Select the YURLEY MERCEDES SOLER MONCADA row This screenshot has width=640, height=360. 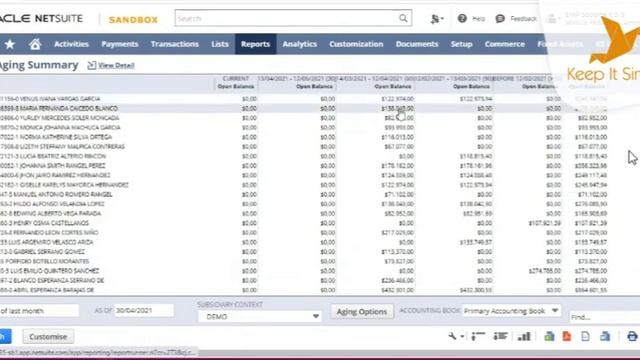point(304,118)
